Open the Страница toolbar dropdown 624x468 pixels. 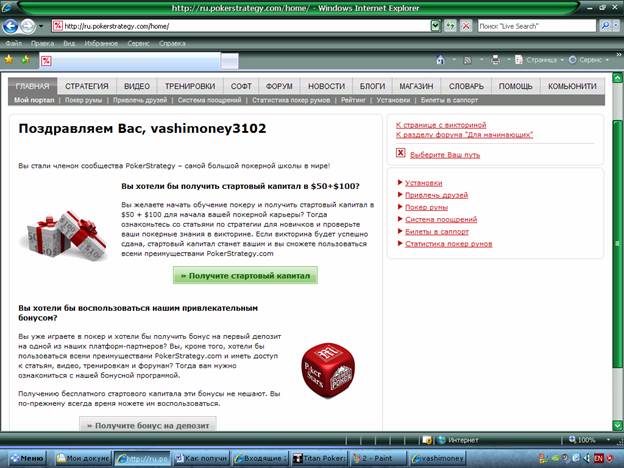click(x=539, y=60)
